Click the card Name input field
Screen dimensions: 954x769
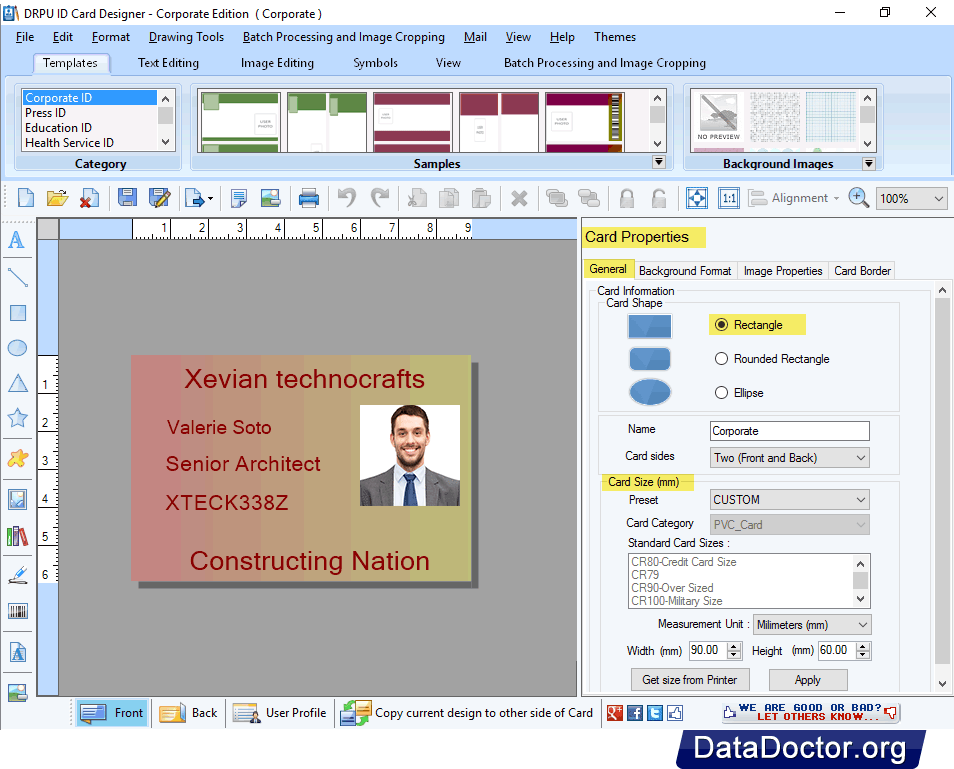[x=790, y=431]
